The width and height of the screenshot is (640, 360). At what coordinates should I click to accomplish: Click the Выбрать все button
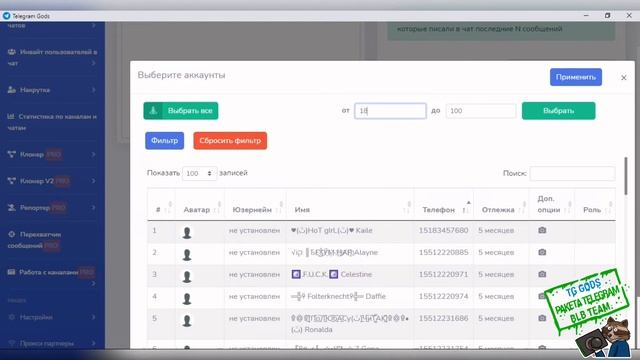click(x=181, y=111)
